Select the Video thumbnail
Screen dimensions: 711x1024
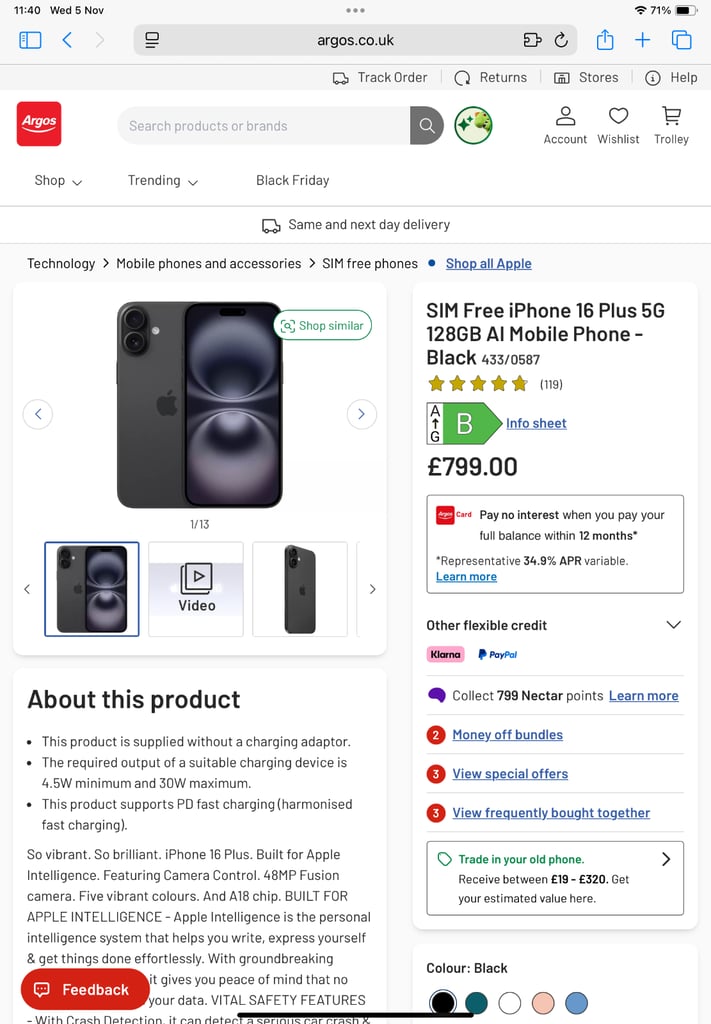click(195, 589)
